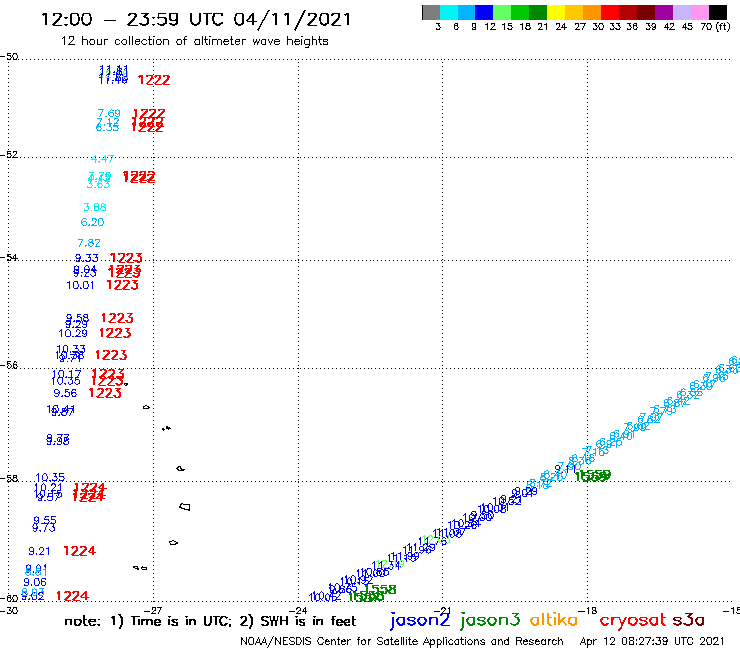The image size is (740, 650).
Task: Select the jason3 legend label
Action: [490, 620]
